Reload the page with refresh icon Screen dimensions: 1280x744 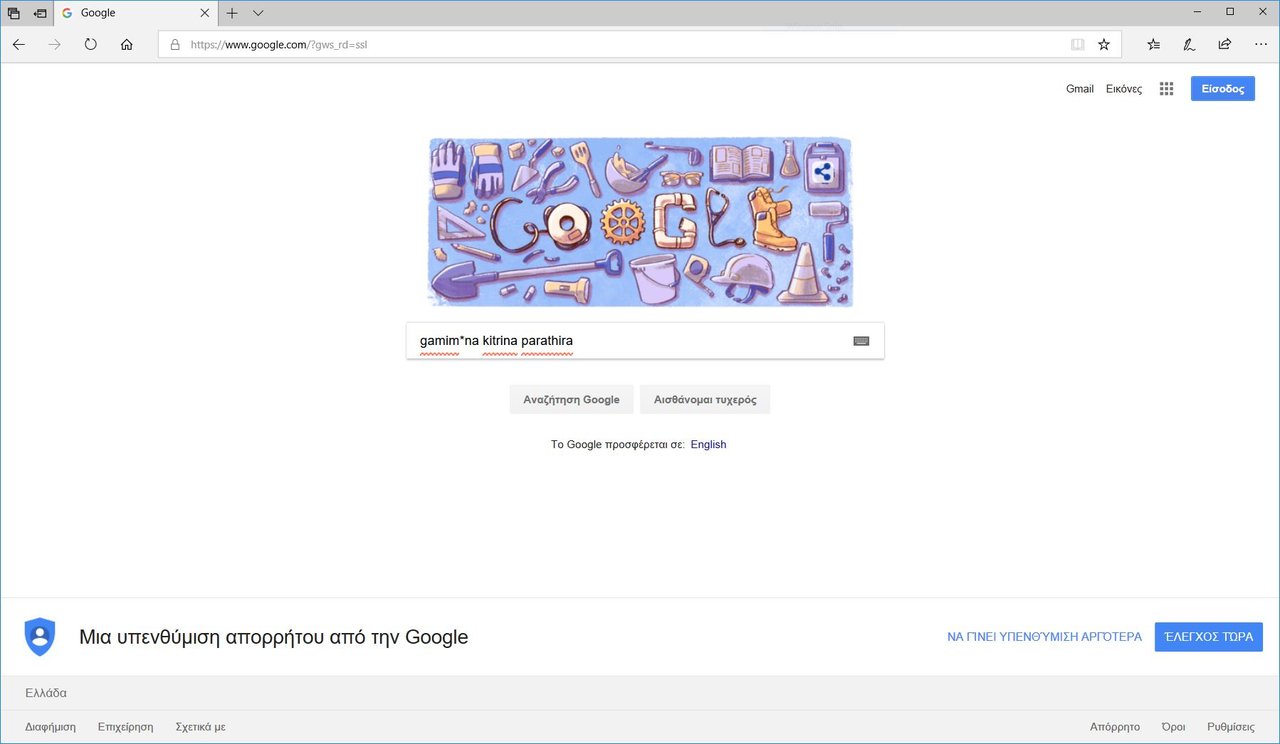click(x=91, y=44)
